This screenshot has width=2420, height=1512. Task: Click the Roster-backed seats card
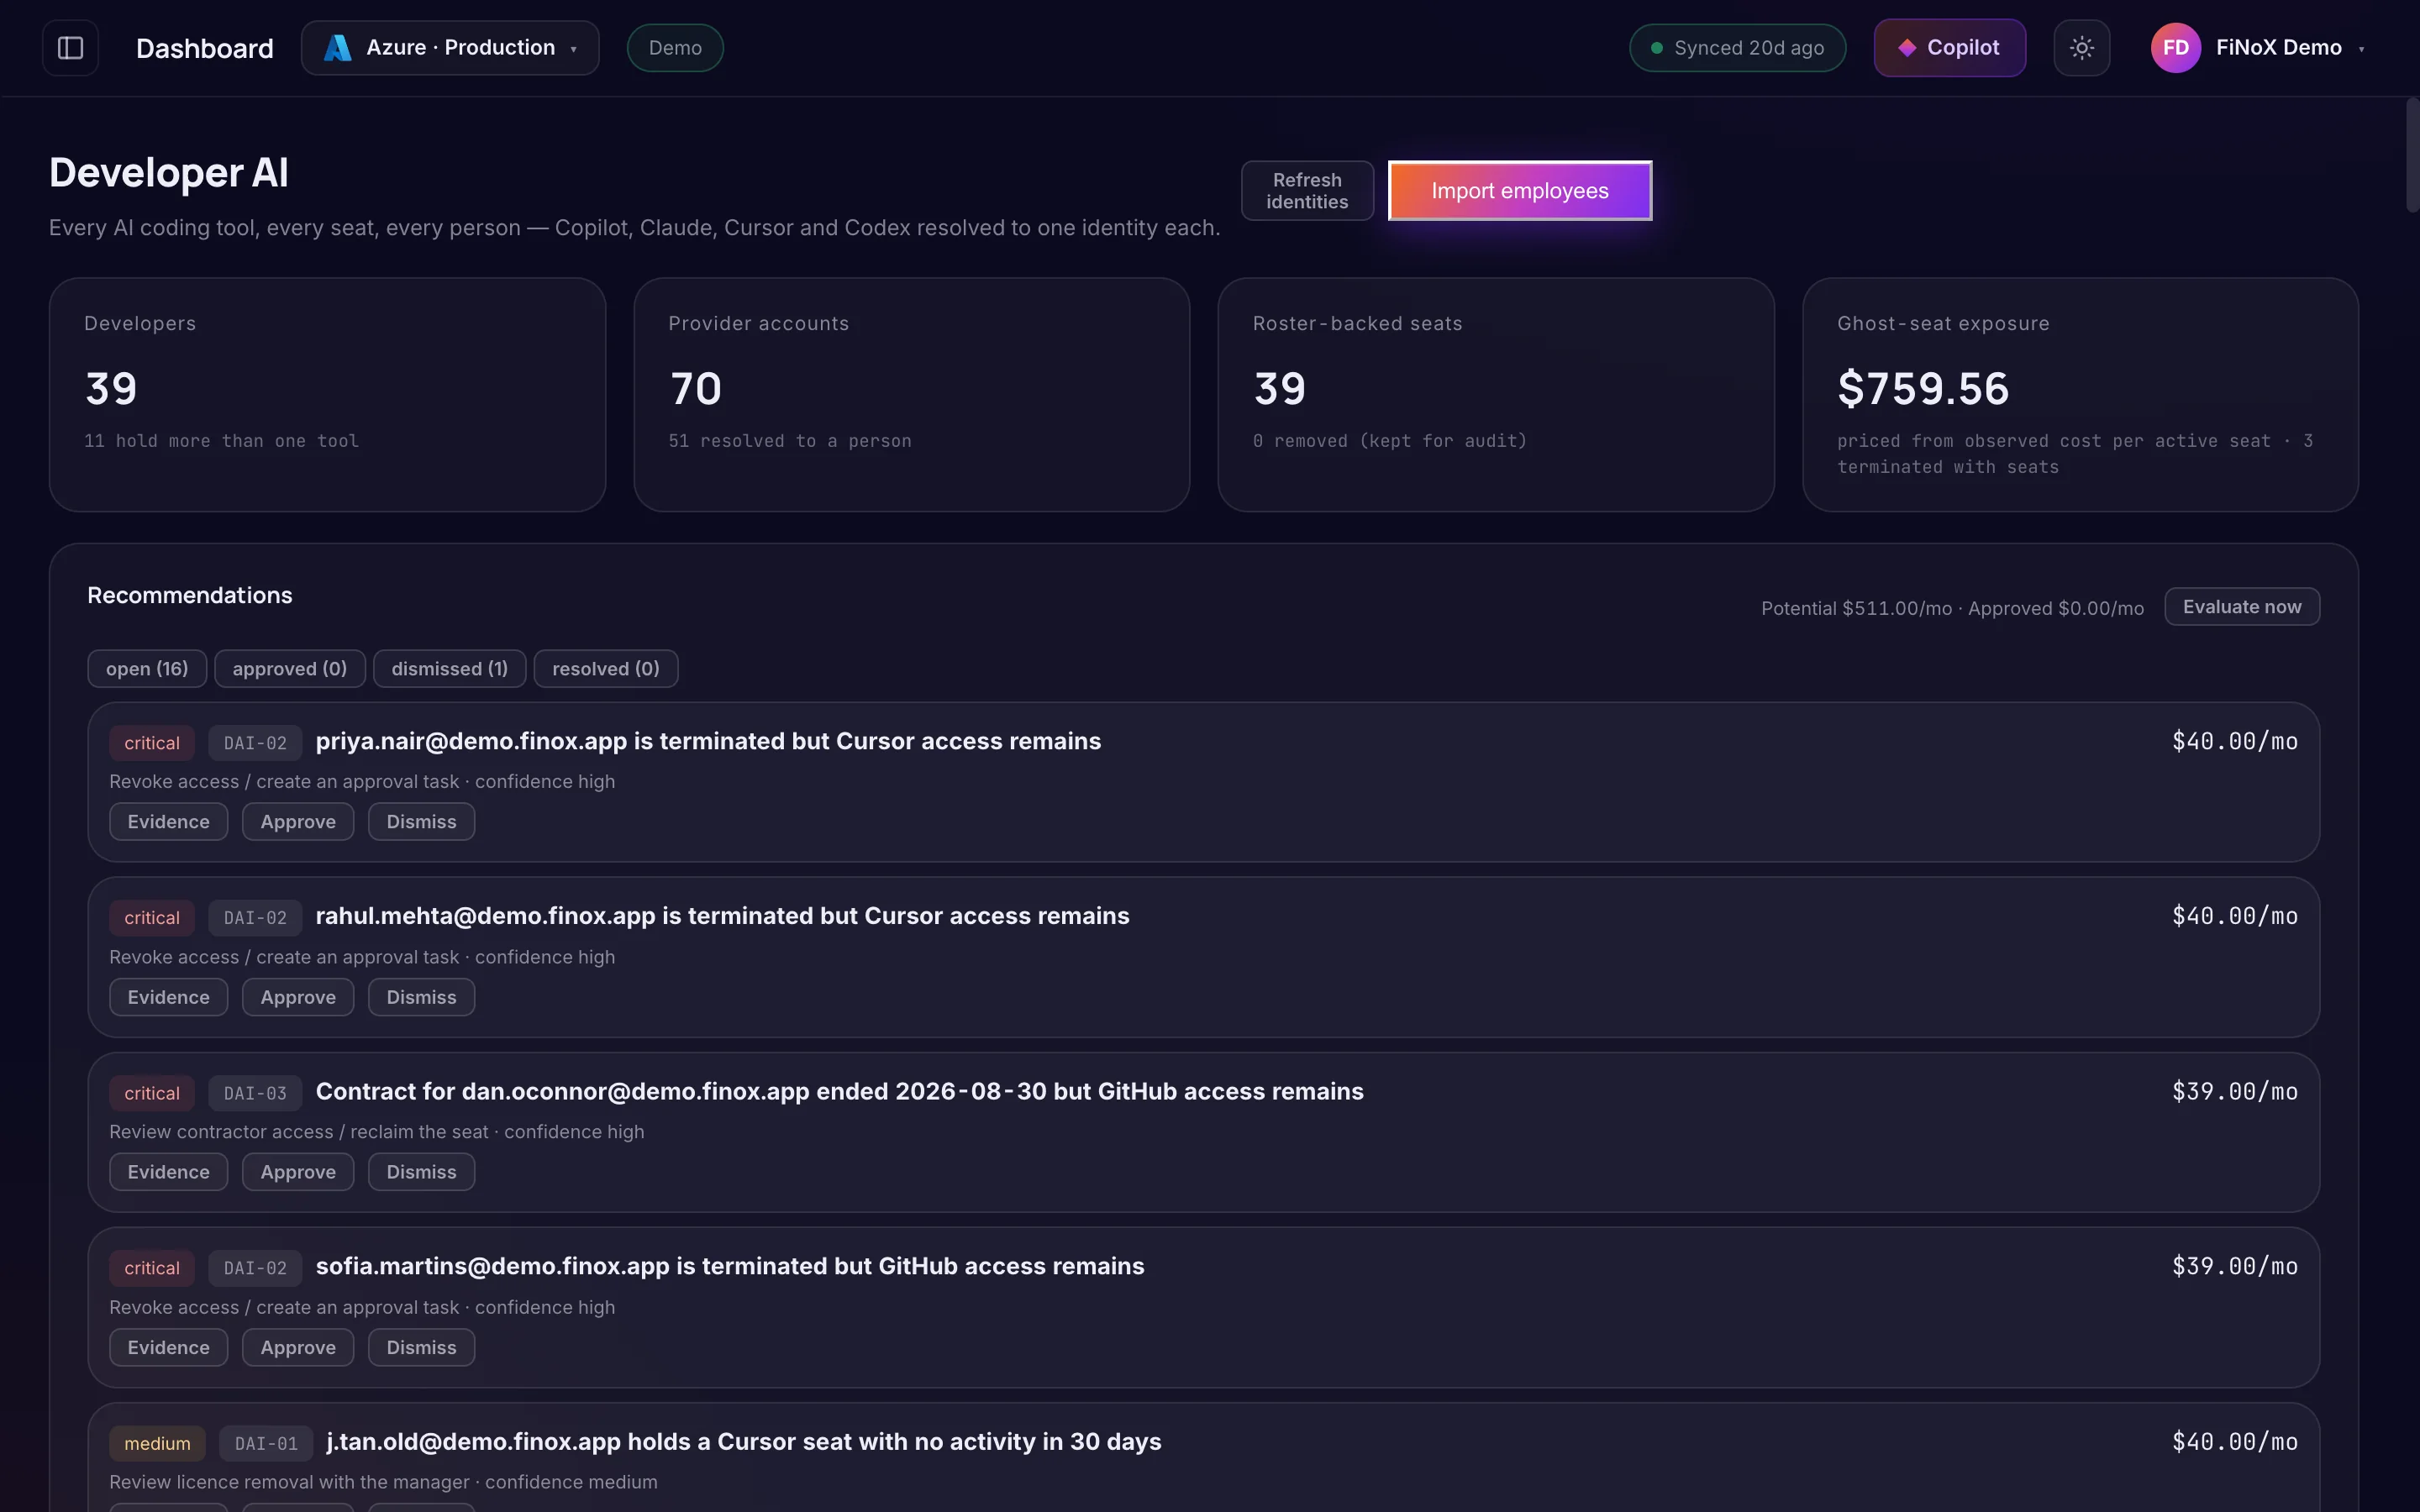1496,395
